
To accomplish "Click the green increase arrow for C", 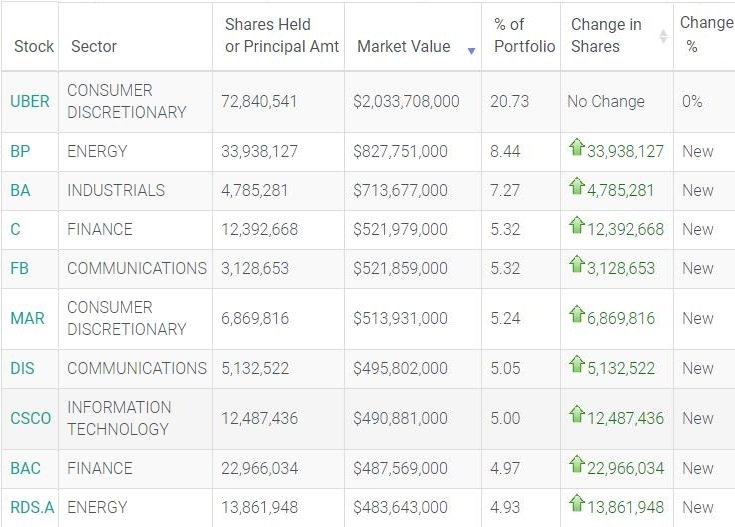I will click(576, 226).
